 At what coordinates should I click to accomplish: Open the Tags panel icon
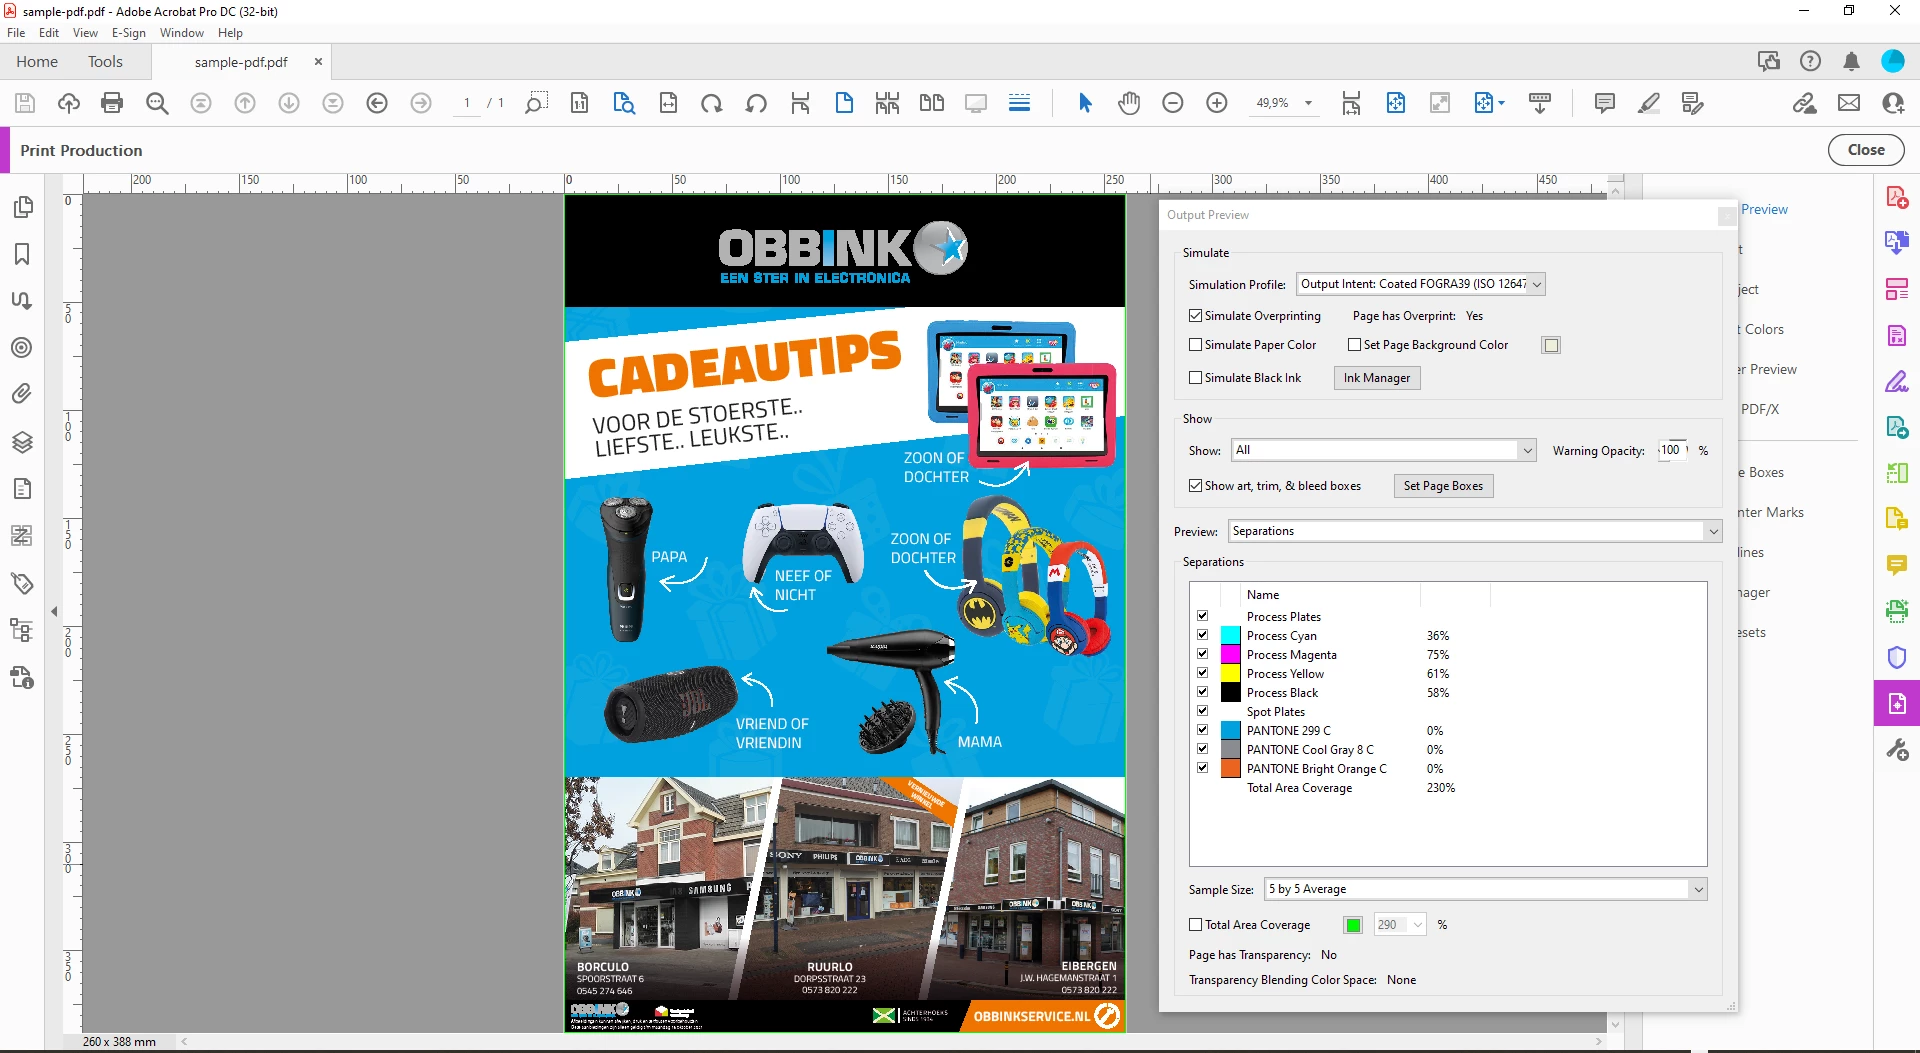point(22,583)
